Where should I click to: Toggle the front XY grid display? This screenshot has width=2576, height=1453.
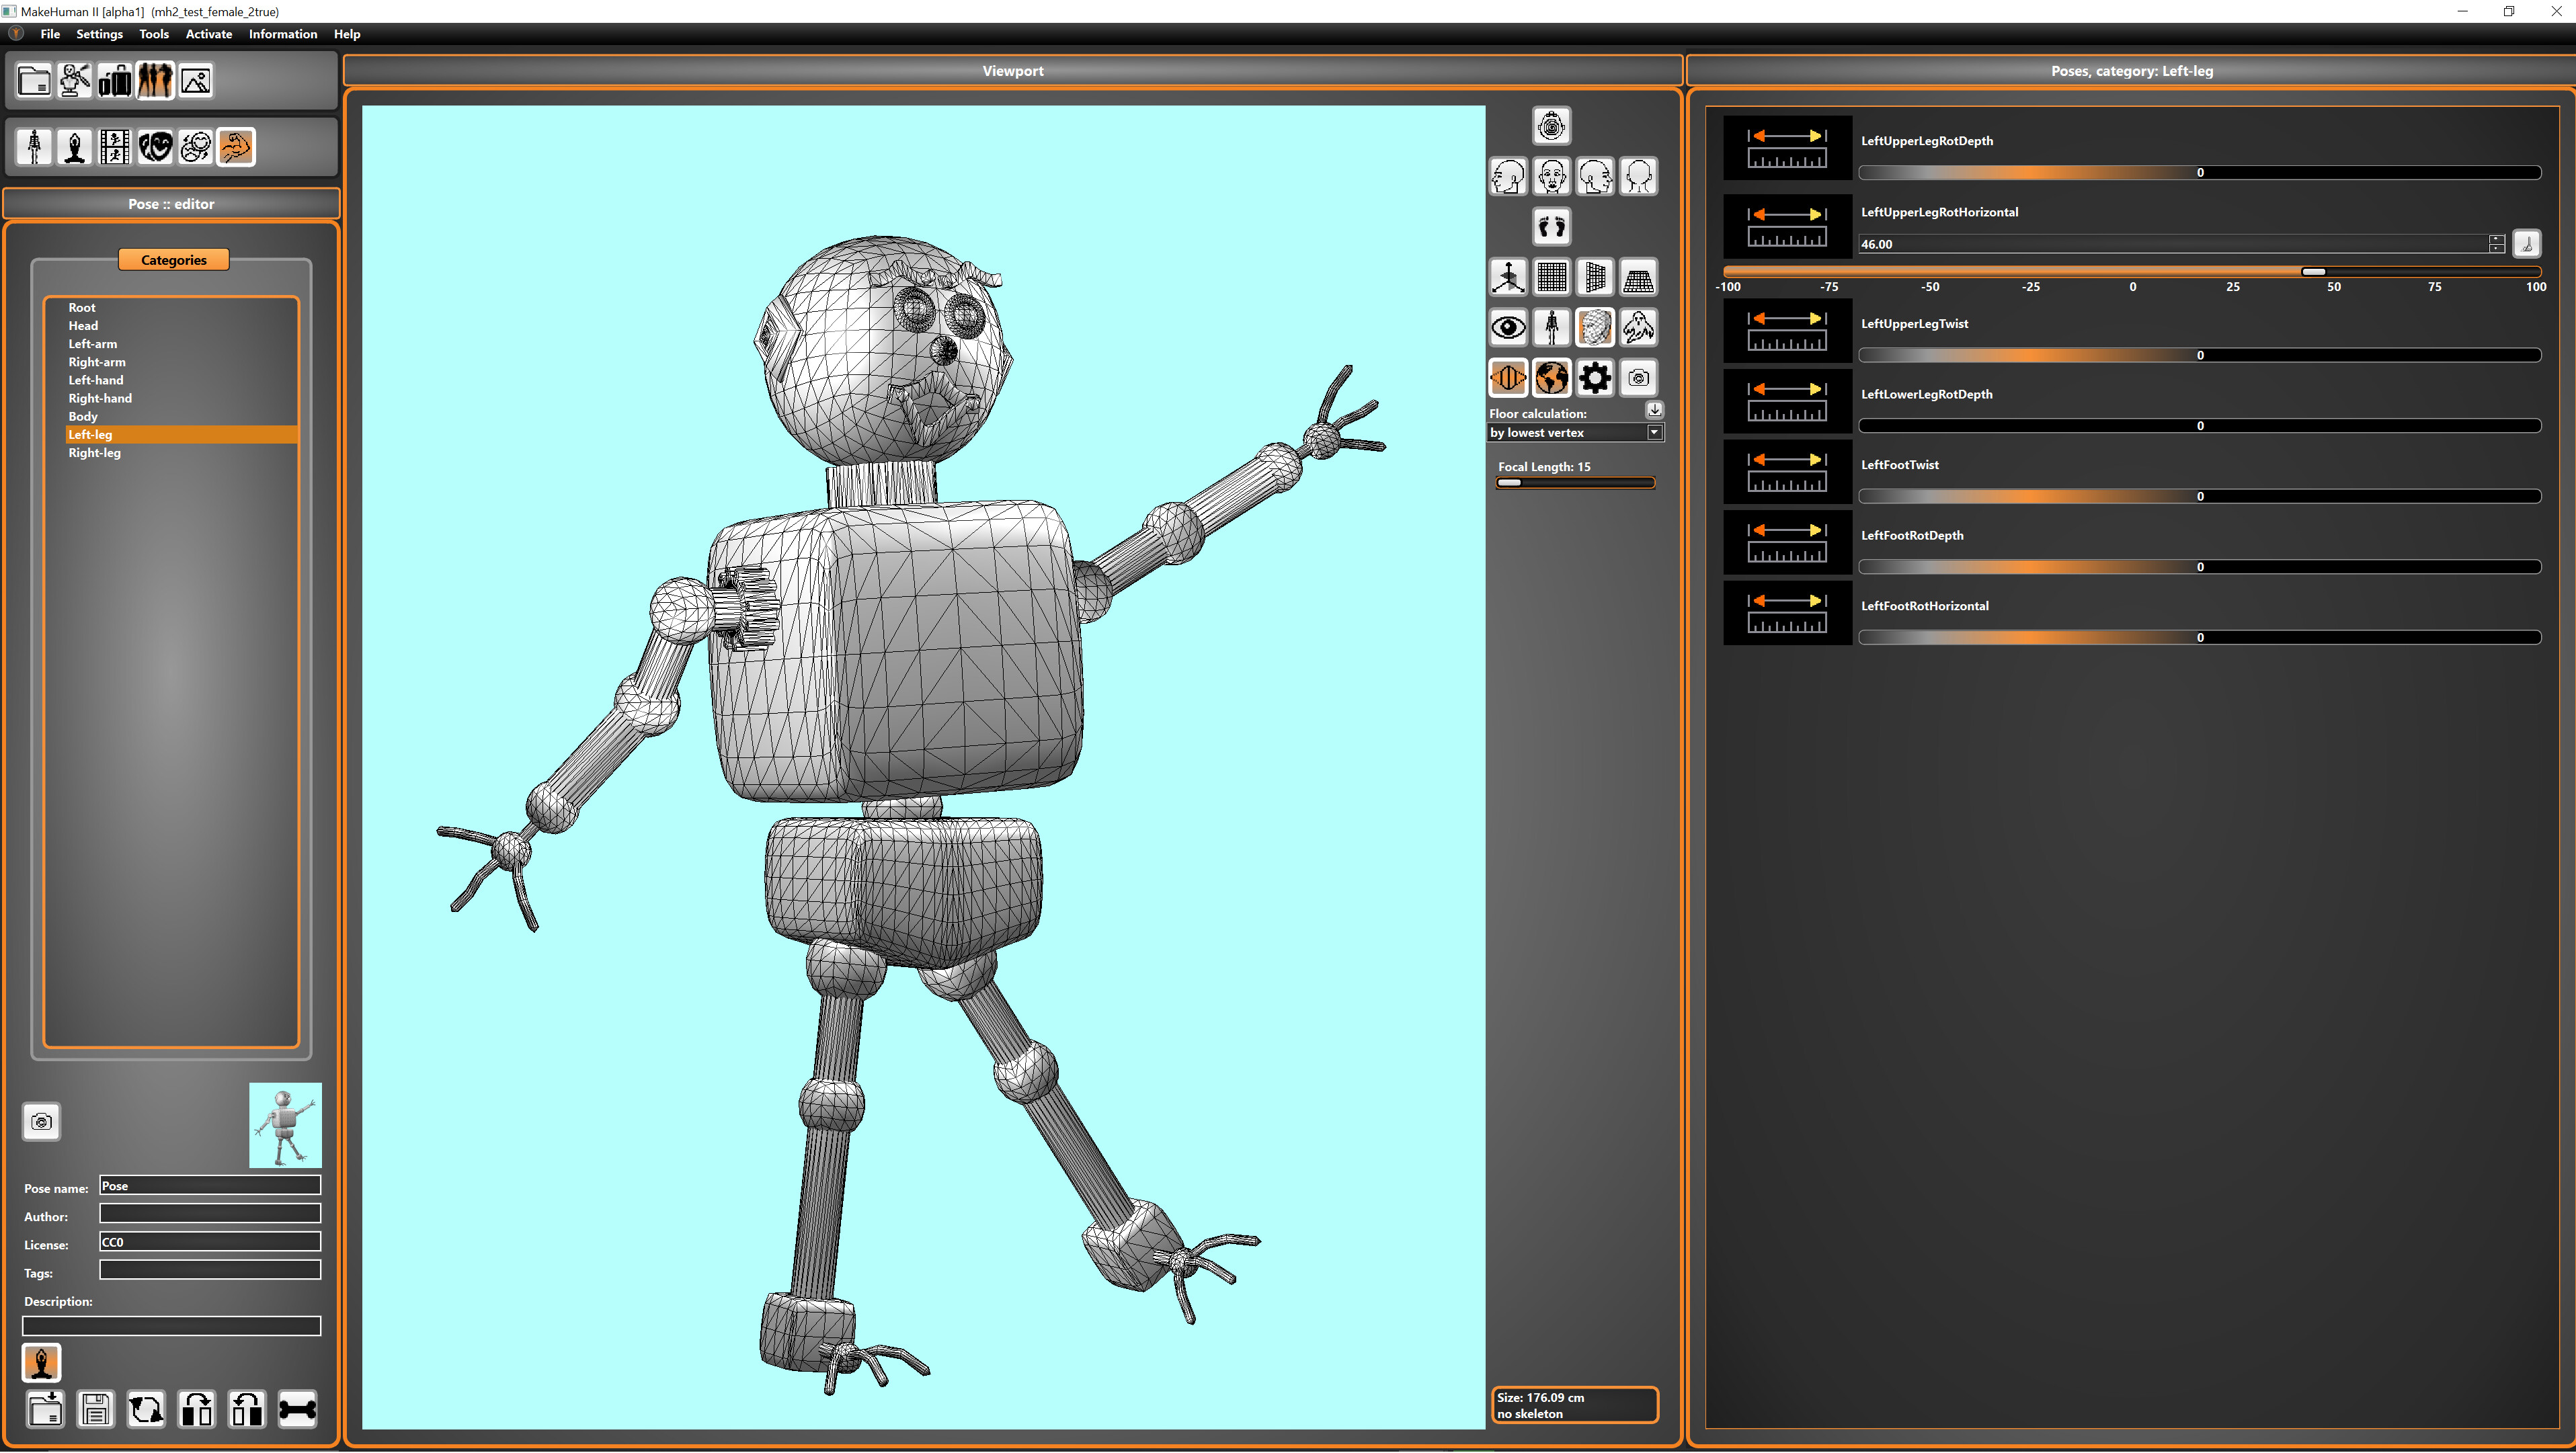[1551, 277]
